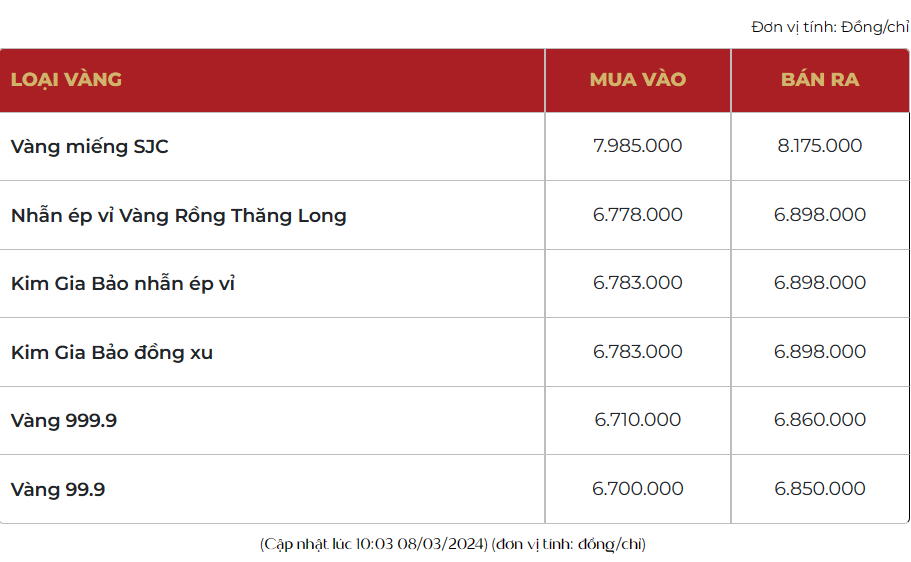Click Vàng 999.9 buy price 6.710.000
This screenshot has height=562, width=911.
point(637,420)
